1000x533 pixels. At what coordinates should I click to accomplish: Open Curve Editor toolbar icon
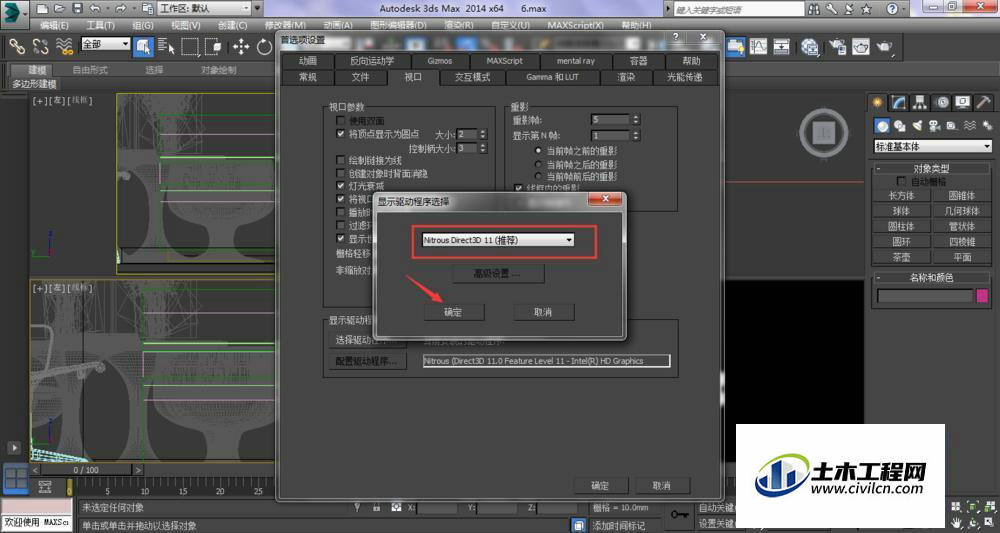pos(759,46)
